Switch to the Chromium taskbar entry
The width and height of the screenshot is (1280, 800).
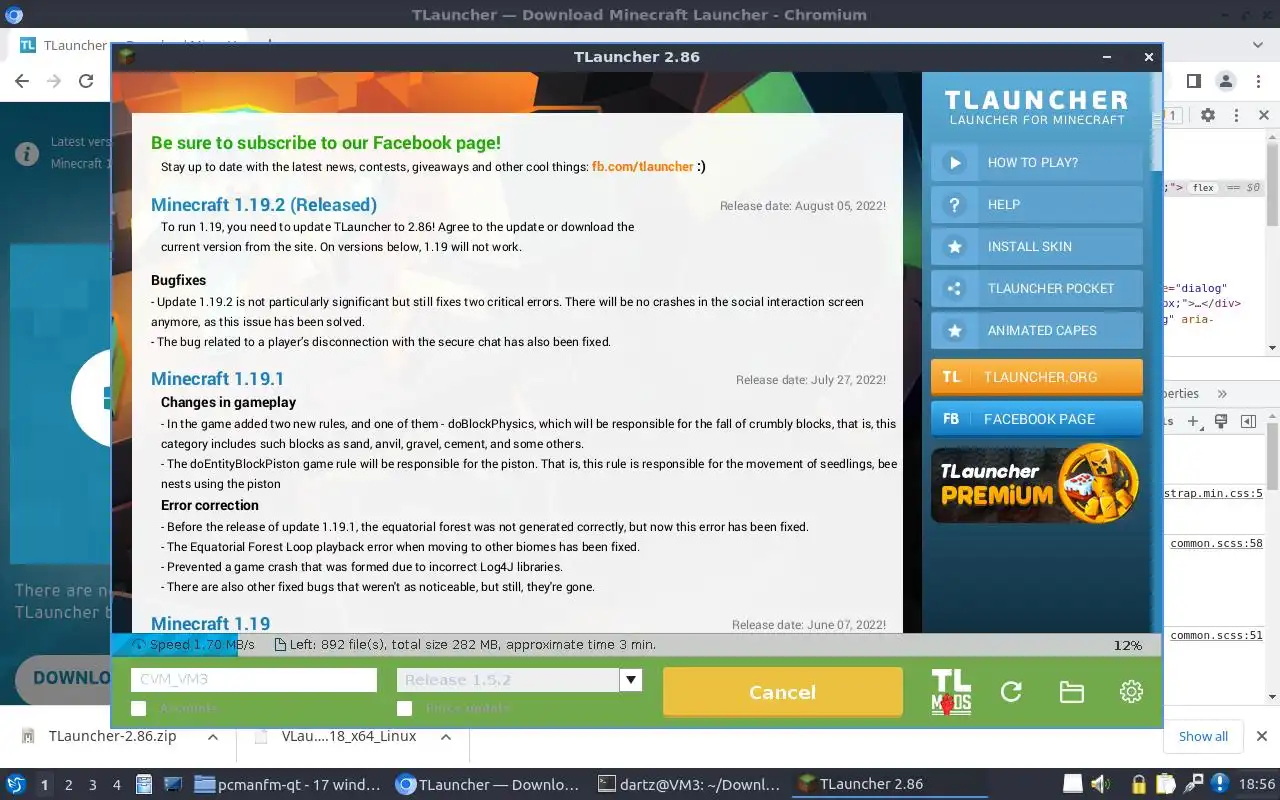click(489, 785)
